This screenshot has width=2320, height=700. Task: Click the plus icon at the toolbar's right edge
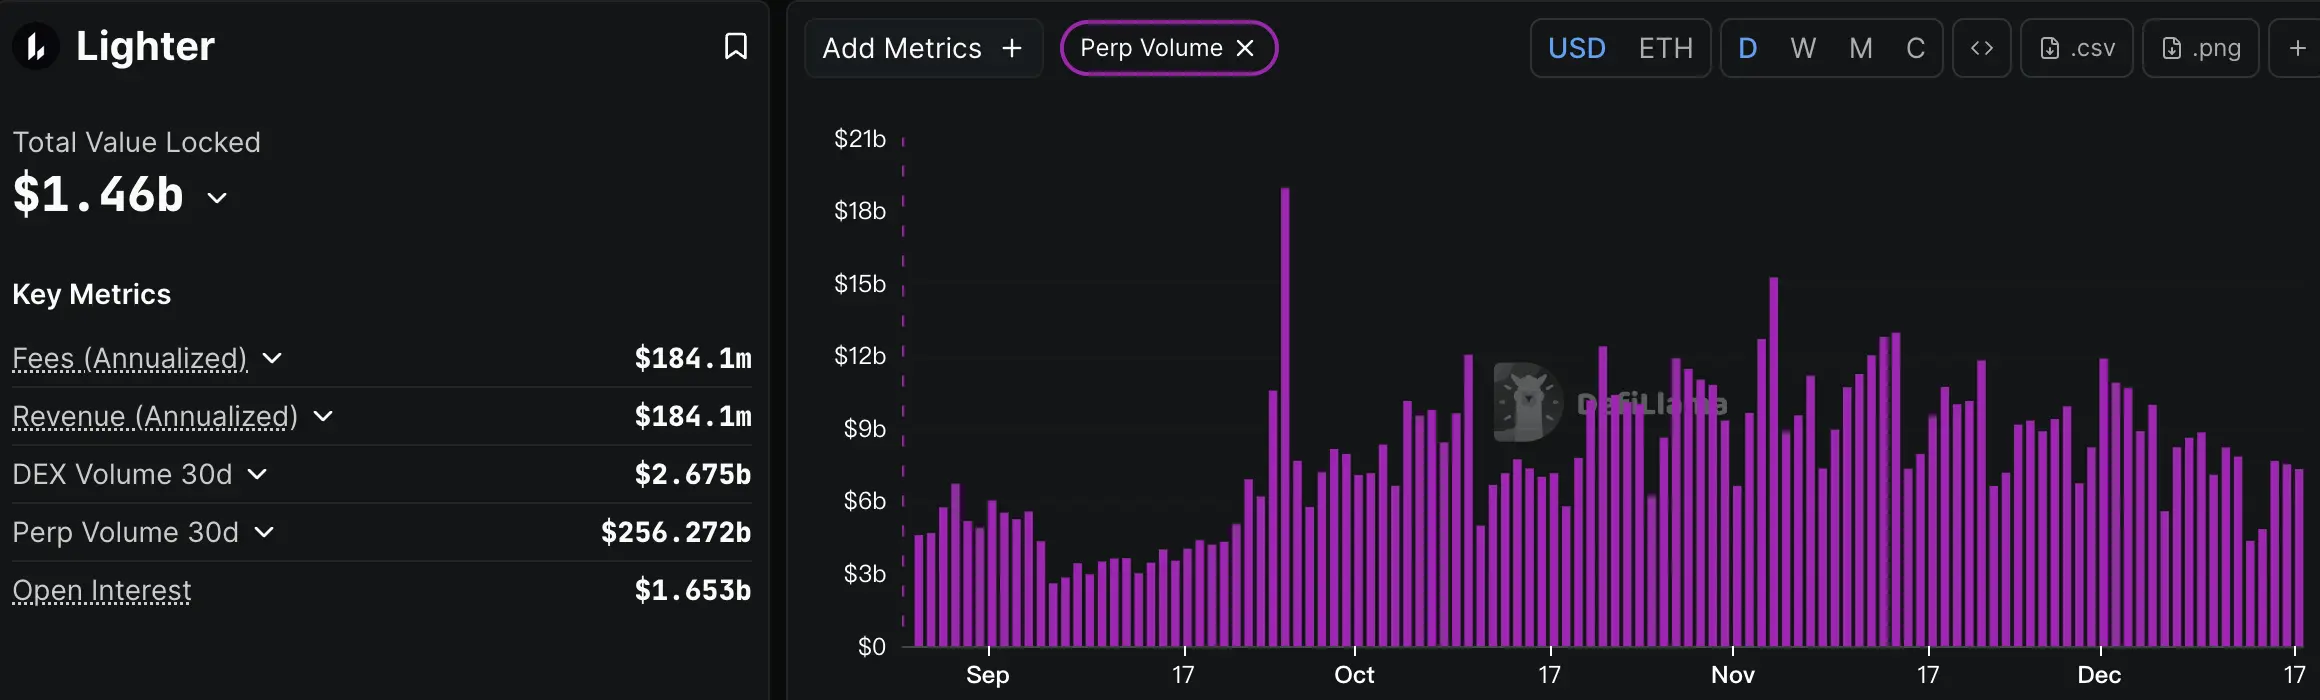pyautogui.click(x=2297, y=48)
